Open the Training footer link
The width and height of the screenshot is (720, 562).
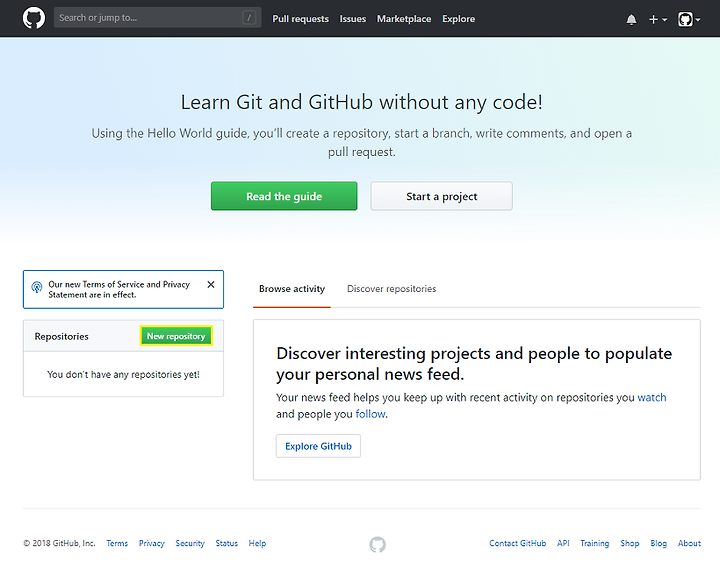point(595,543)
